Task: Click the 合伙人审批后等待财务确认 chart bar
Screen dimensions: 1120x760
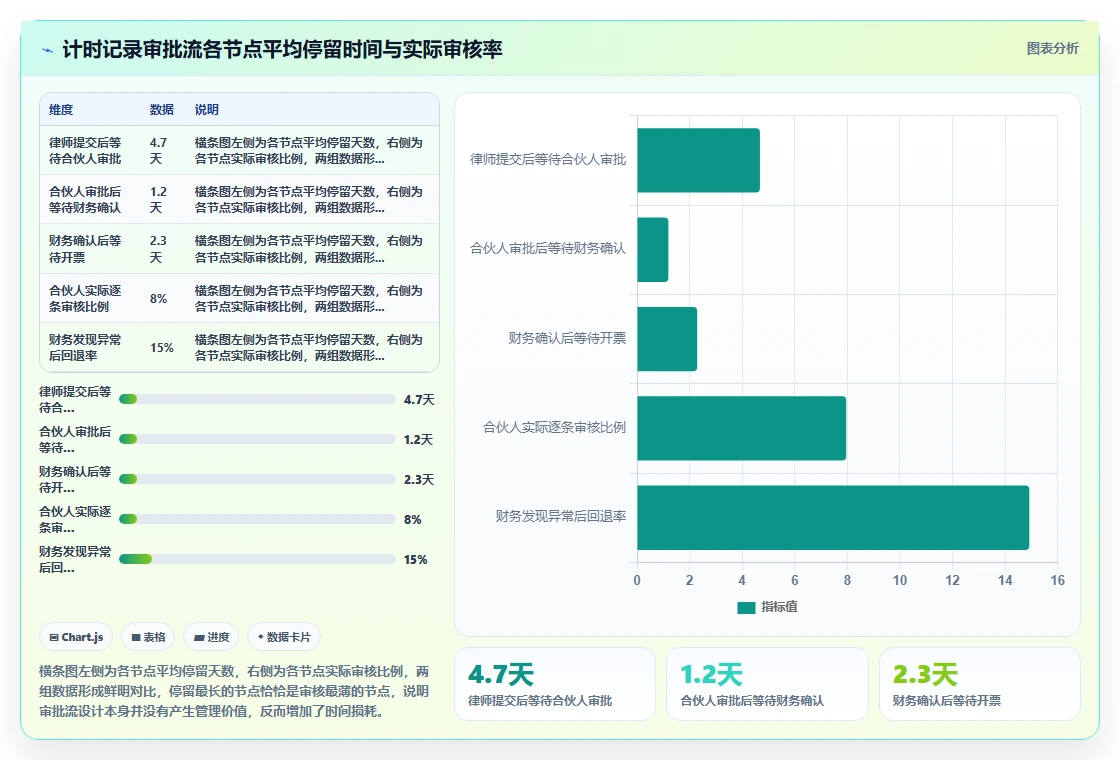Action: tap(653, 249)
